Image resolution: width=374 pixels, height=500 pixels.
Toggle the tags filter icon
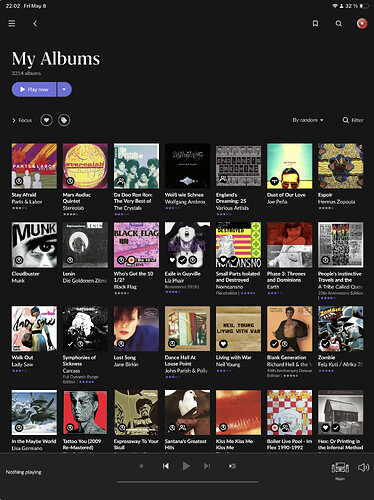[64, 120]
